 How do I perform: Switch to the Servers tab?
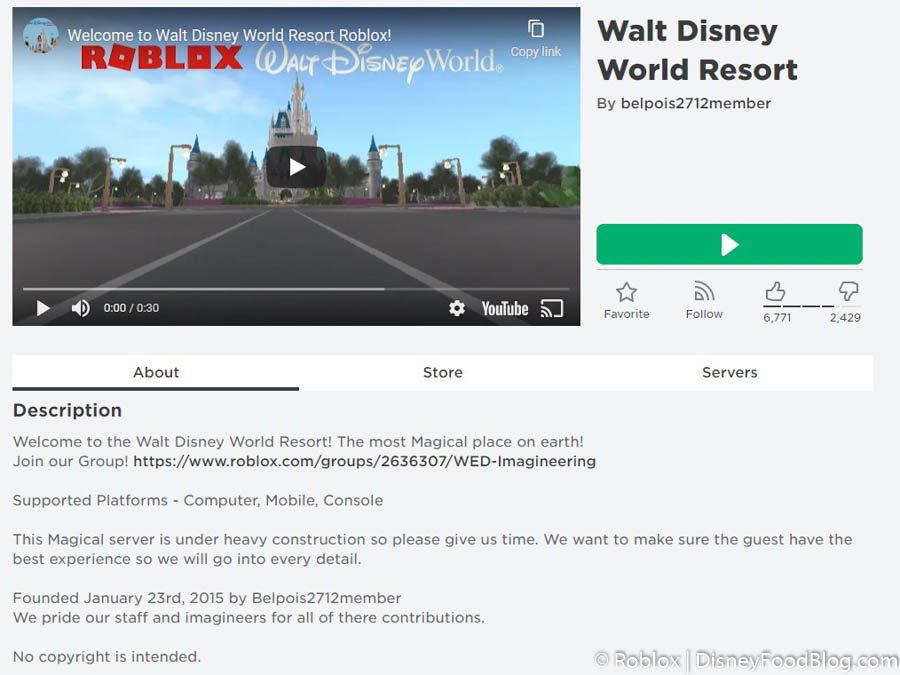(x=729, y=372)
